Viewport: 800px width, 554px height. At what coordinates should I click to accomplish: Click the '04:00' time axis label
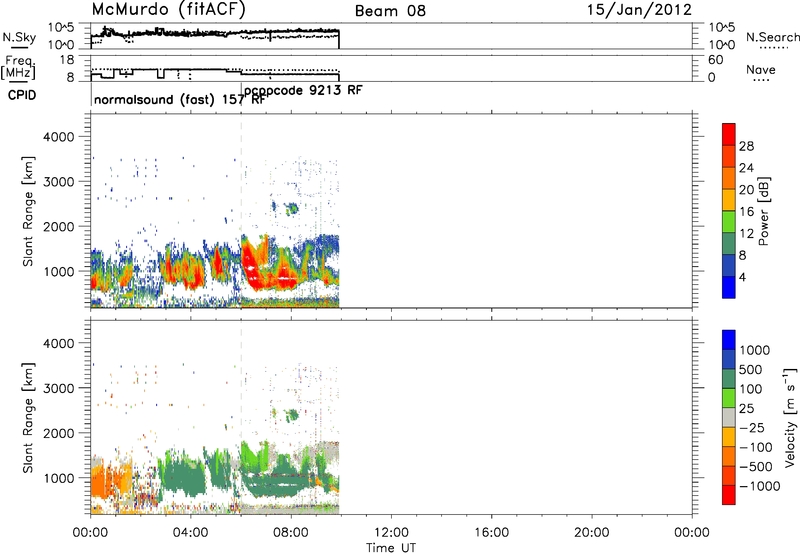(x=191, y=533)
